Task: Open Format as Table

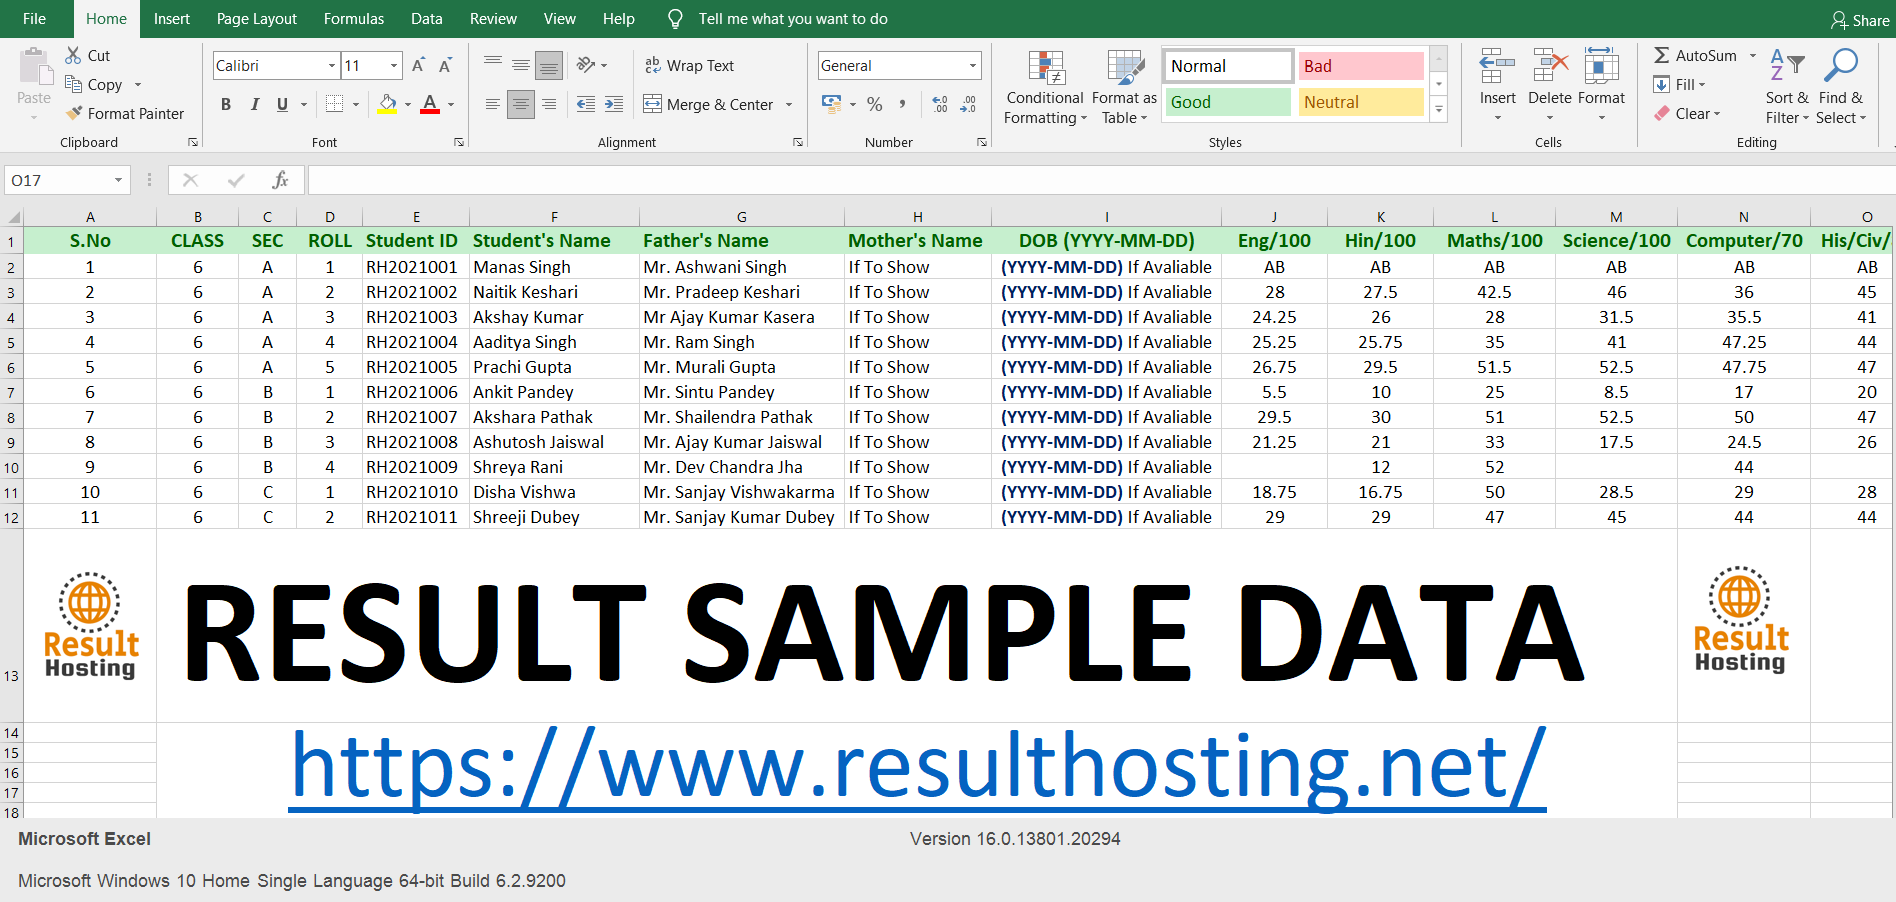Action: tap(1125, 88)
